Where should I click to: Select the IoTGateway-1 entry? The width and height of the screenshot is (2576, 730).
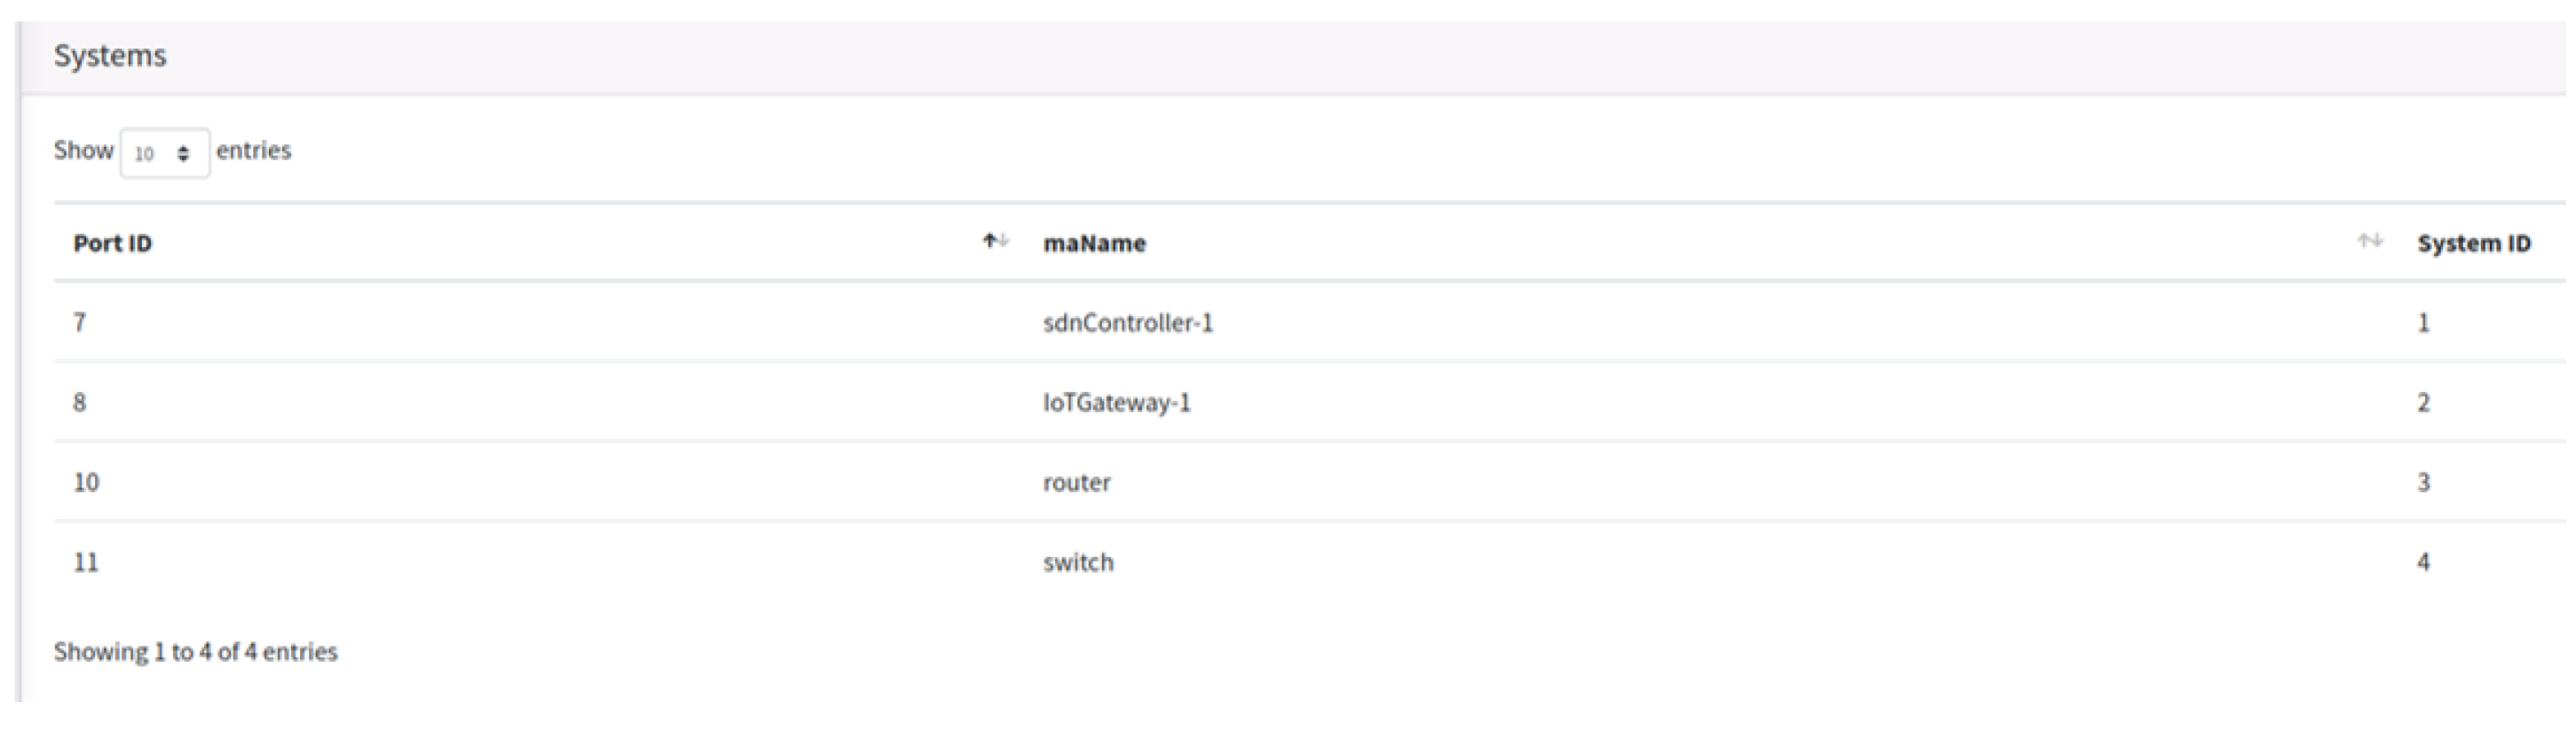coord(1116,403)
